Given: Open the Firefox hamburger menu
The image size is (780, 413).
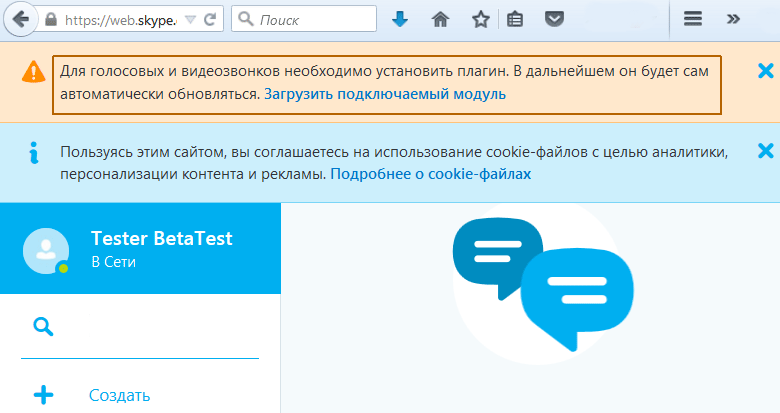Looking at the screenshot, I should [692, 20].
